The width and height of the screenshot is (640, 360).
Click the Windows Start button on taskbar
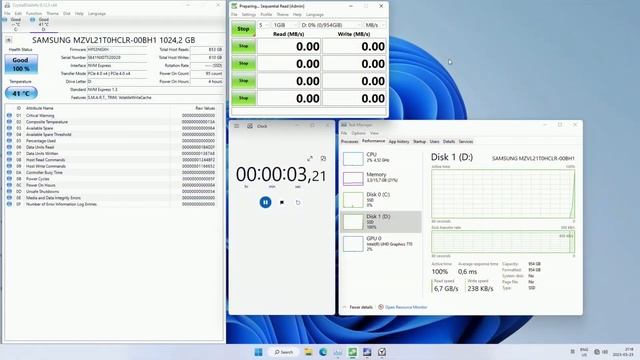click(x=258, y=352)
